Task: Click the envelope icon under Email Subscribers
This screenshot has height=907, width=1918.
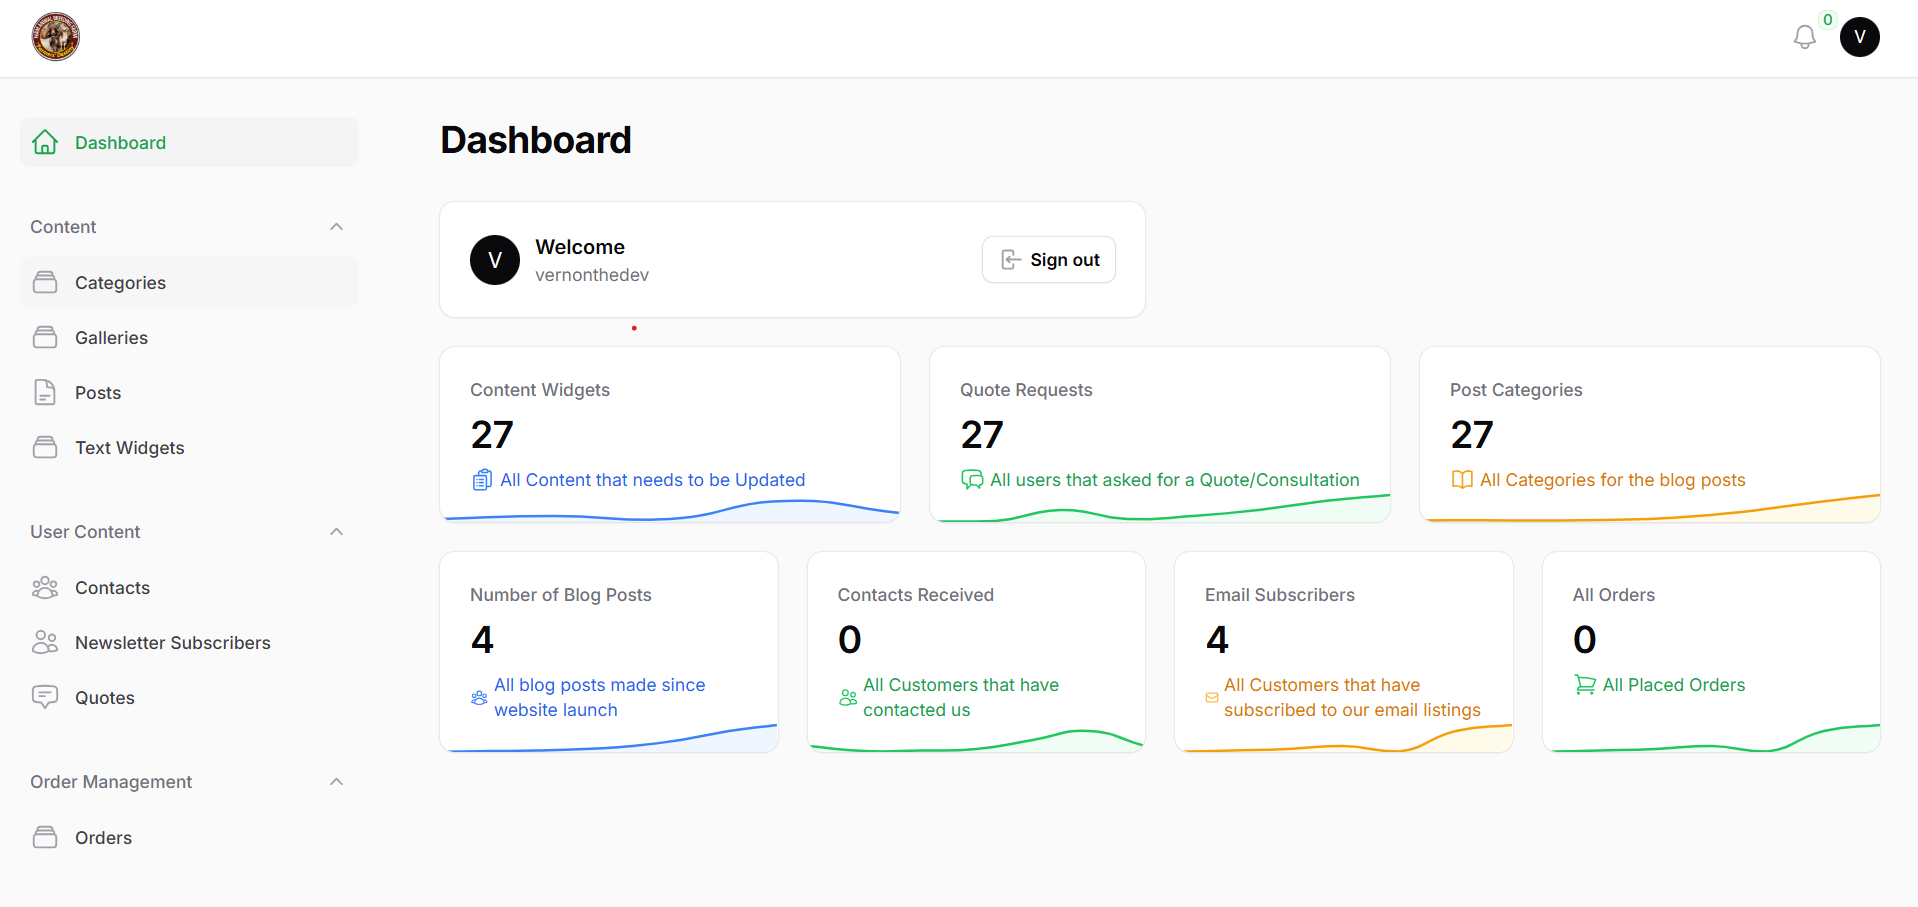Action: click(x=1212, y=698)
